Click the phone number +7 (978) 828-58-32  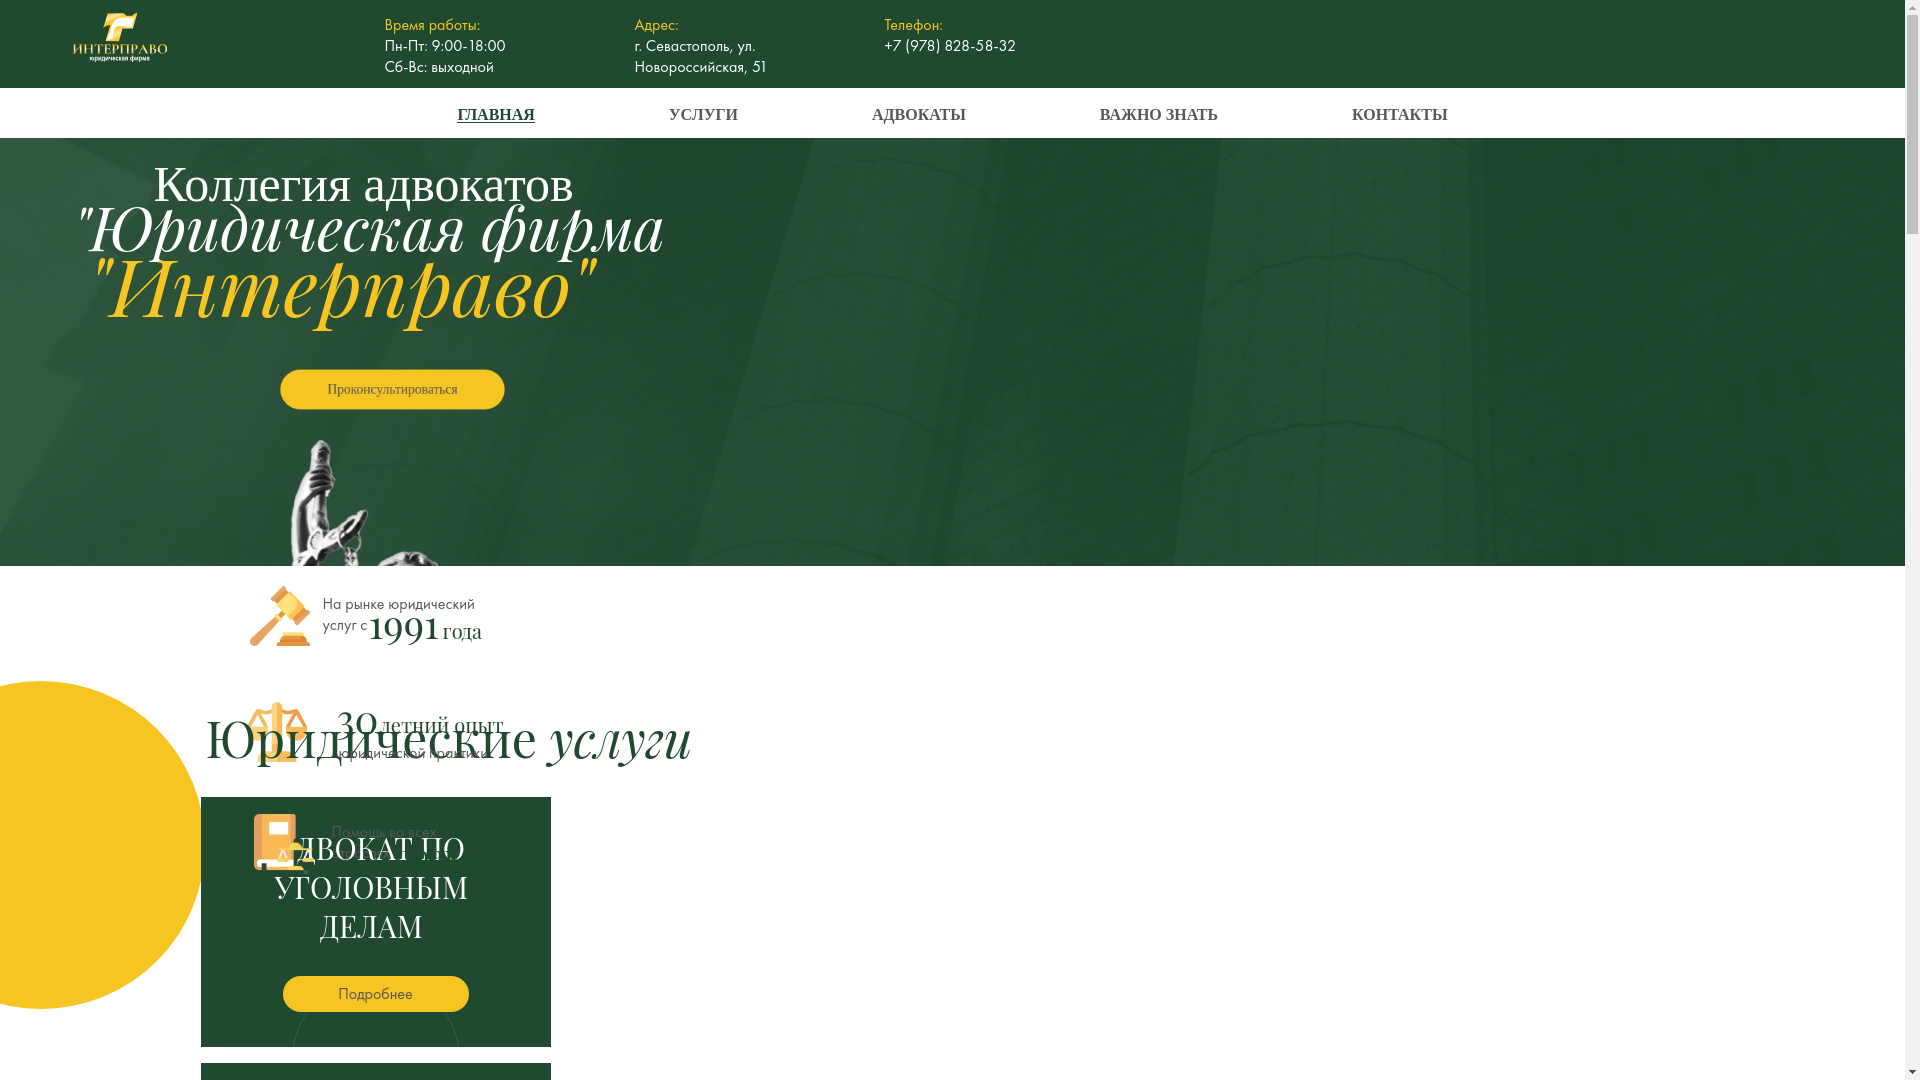pyautogui.click(x=950, y=46)
